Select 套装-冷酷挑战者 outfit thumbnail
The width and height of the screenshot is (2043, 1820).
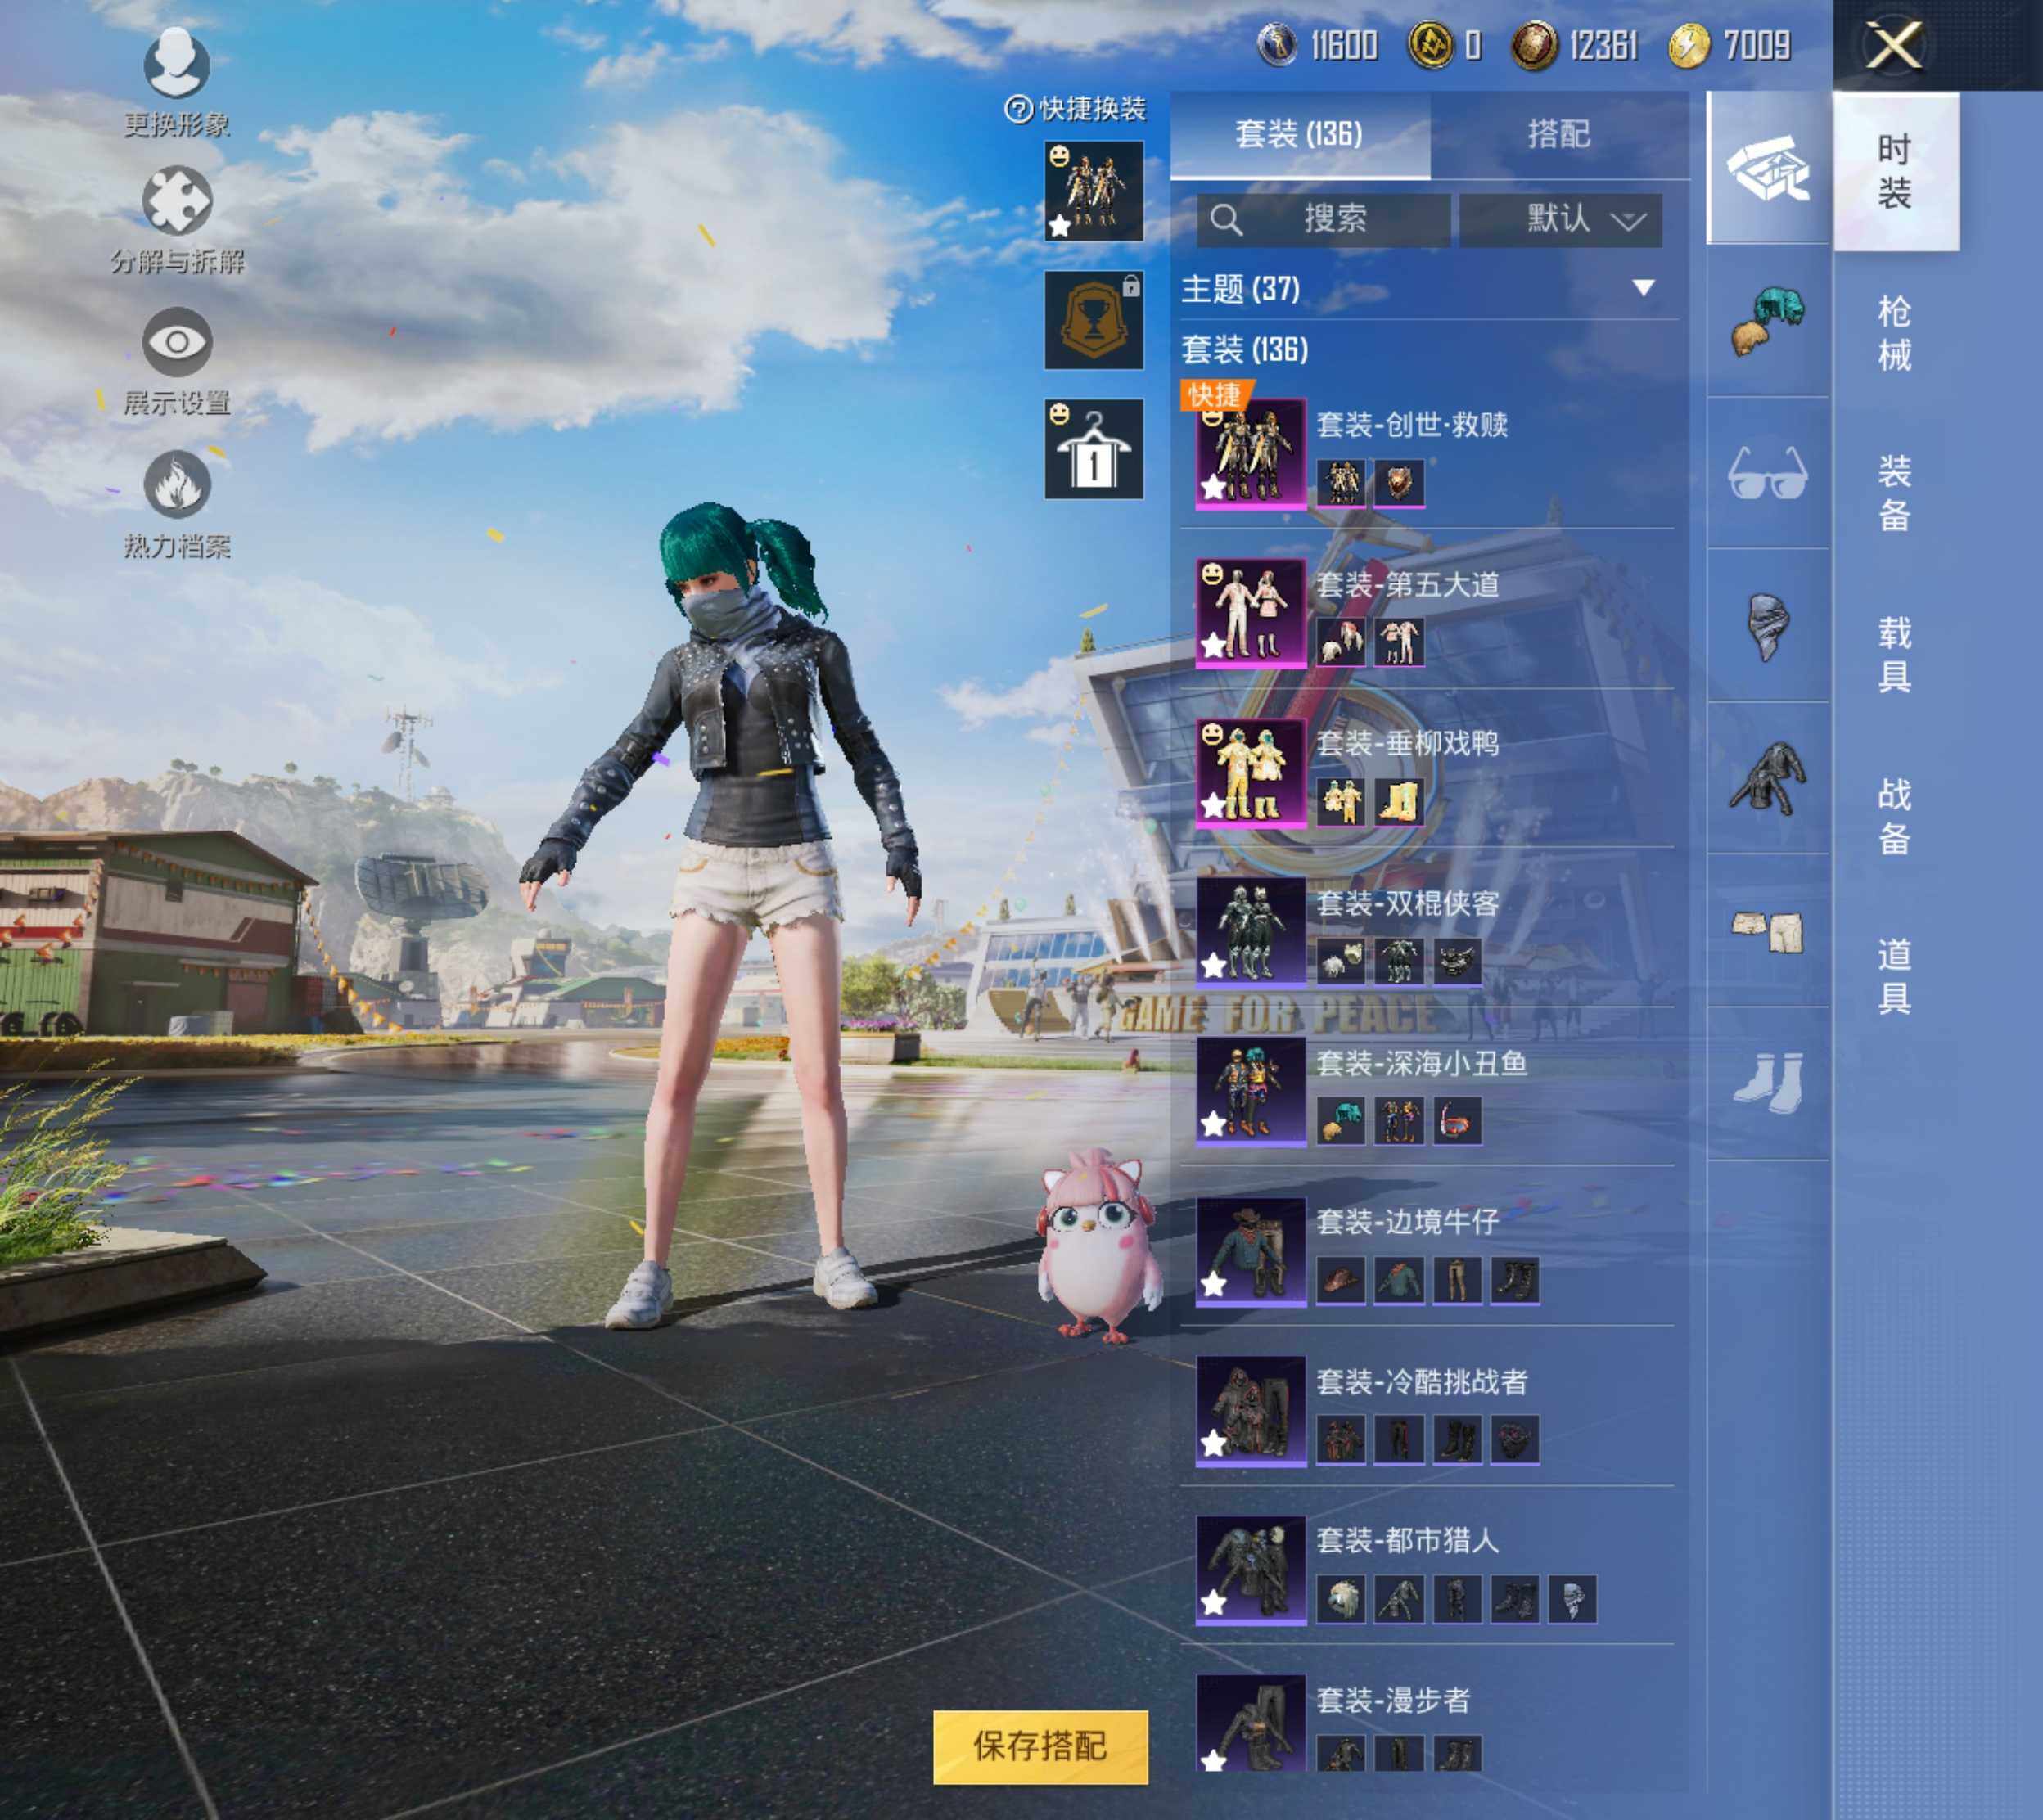pyautogui.click(x=1251, y=1411)
